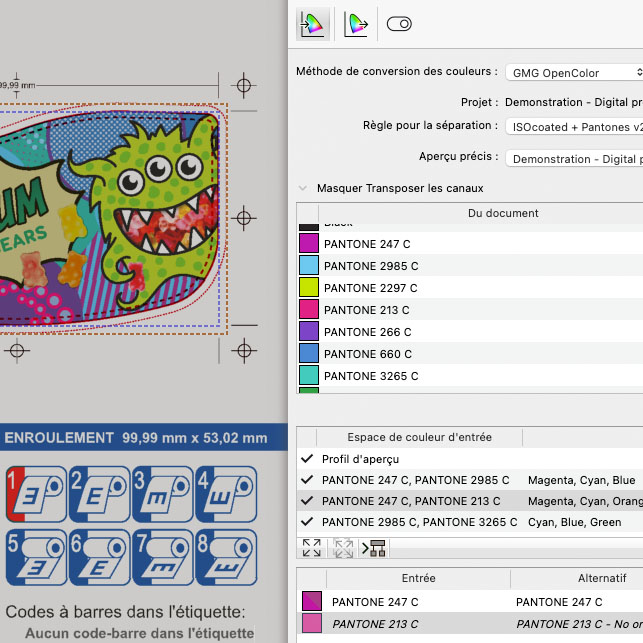Click the PANTONE 266 C color swatch

309,331
